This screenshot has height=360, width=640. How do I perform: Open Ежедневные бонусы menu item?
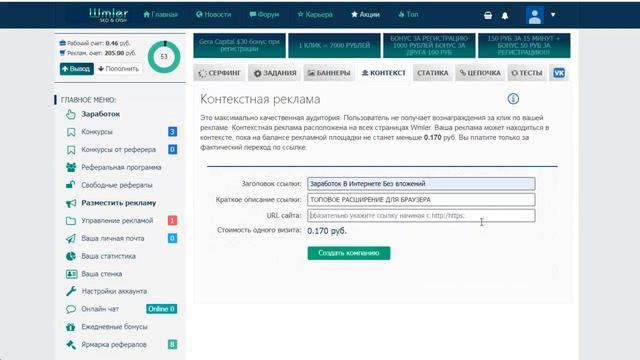114,327
